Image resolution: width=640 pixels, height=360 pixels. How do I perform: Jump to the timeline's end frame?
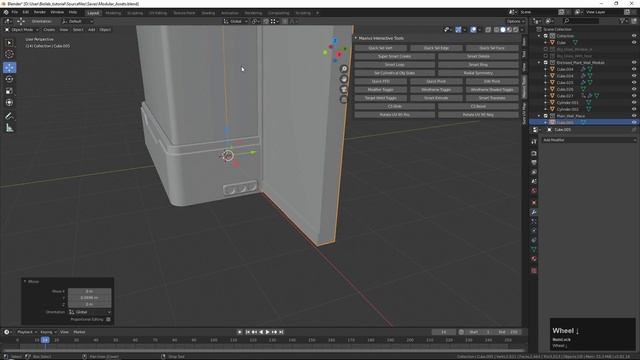[x=281, y=332]
